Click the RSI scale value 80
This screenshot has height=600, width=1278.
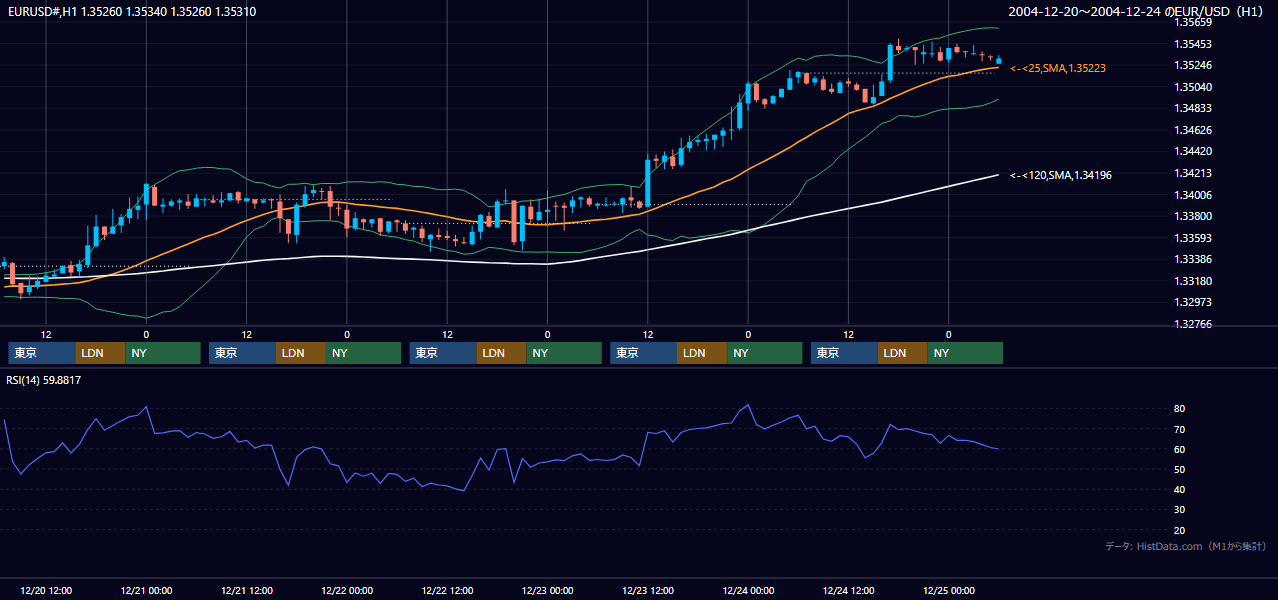[x=1180, y=409]
